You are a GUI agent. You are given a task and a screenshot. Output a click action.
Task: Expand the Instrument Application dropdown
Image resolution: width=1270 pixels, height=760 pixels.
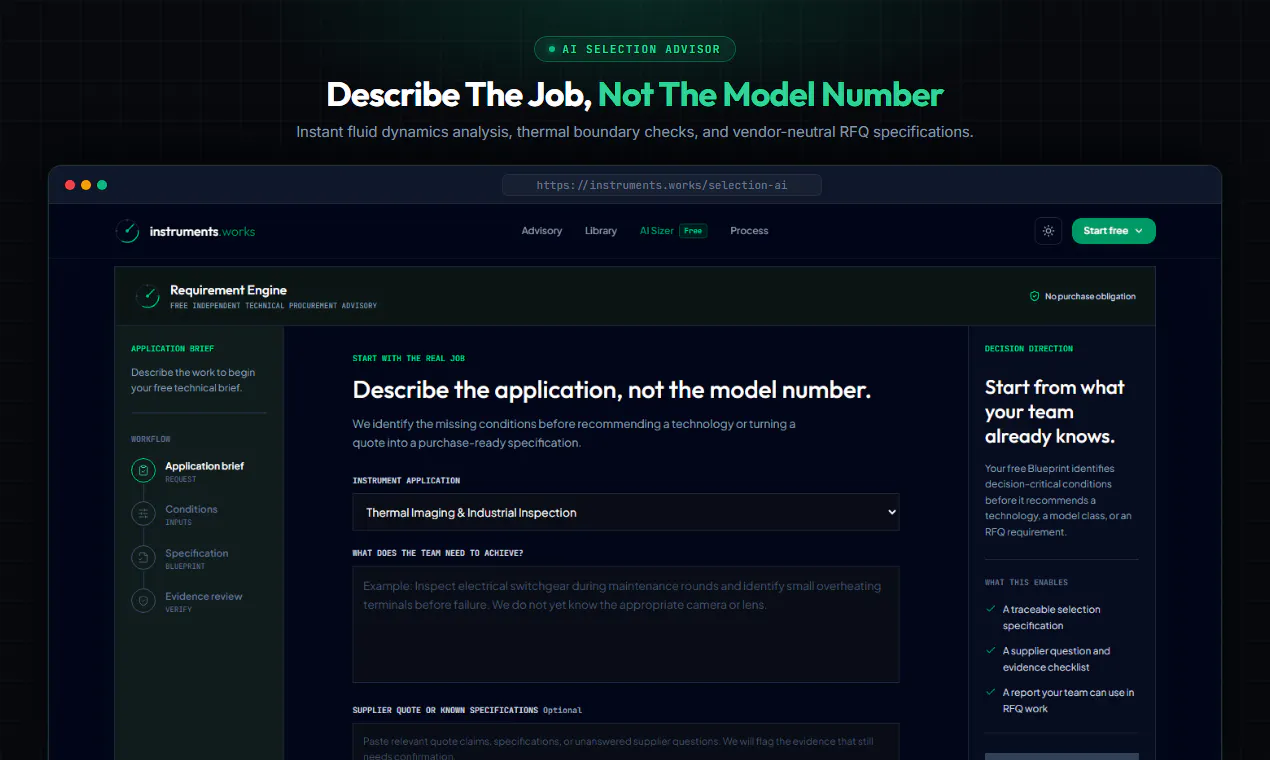click(x=626, y=512)
